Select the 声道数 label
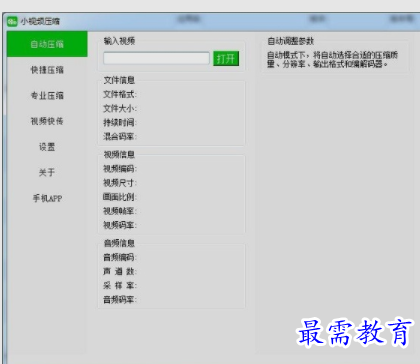The image size is (420, 364). click(x=120, y=271)
